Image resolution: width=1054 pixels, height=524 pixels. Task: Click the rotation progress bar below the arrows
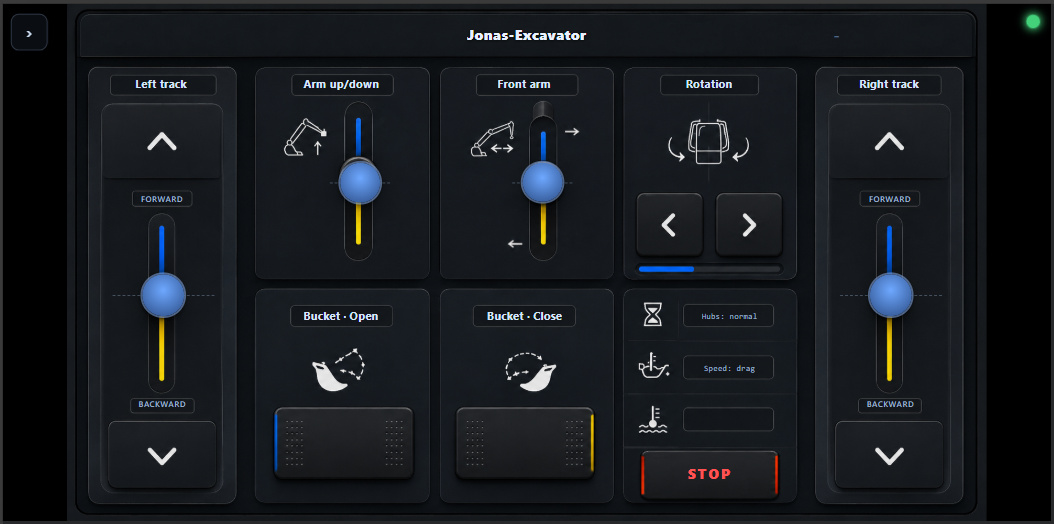coord(710,269)
